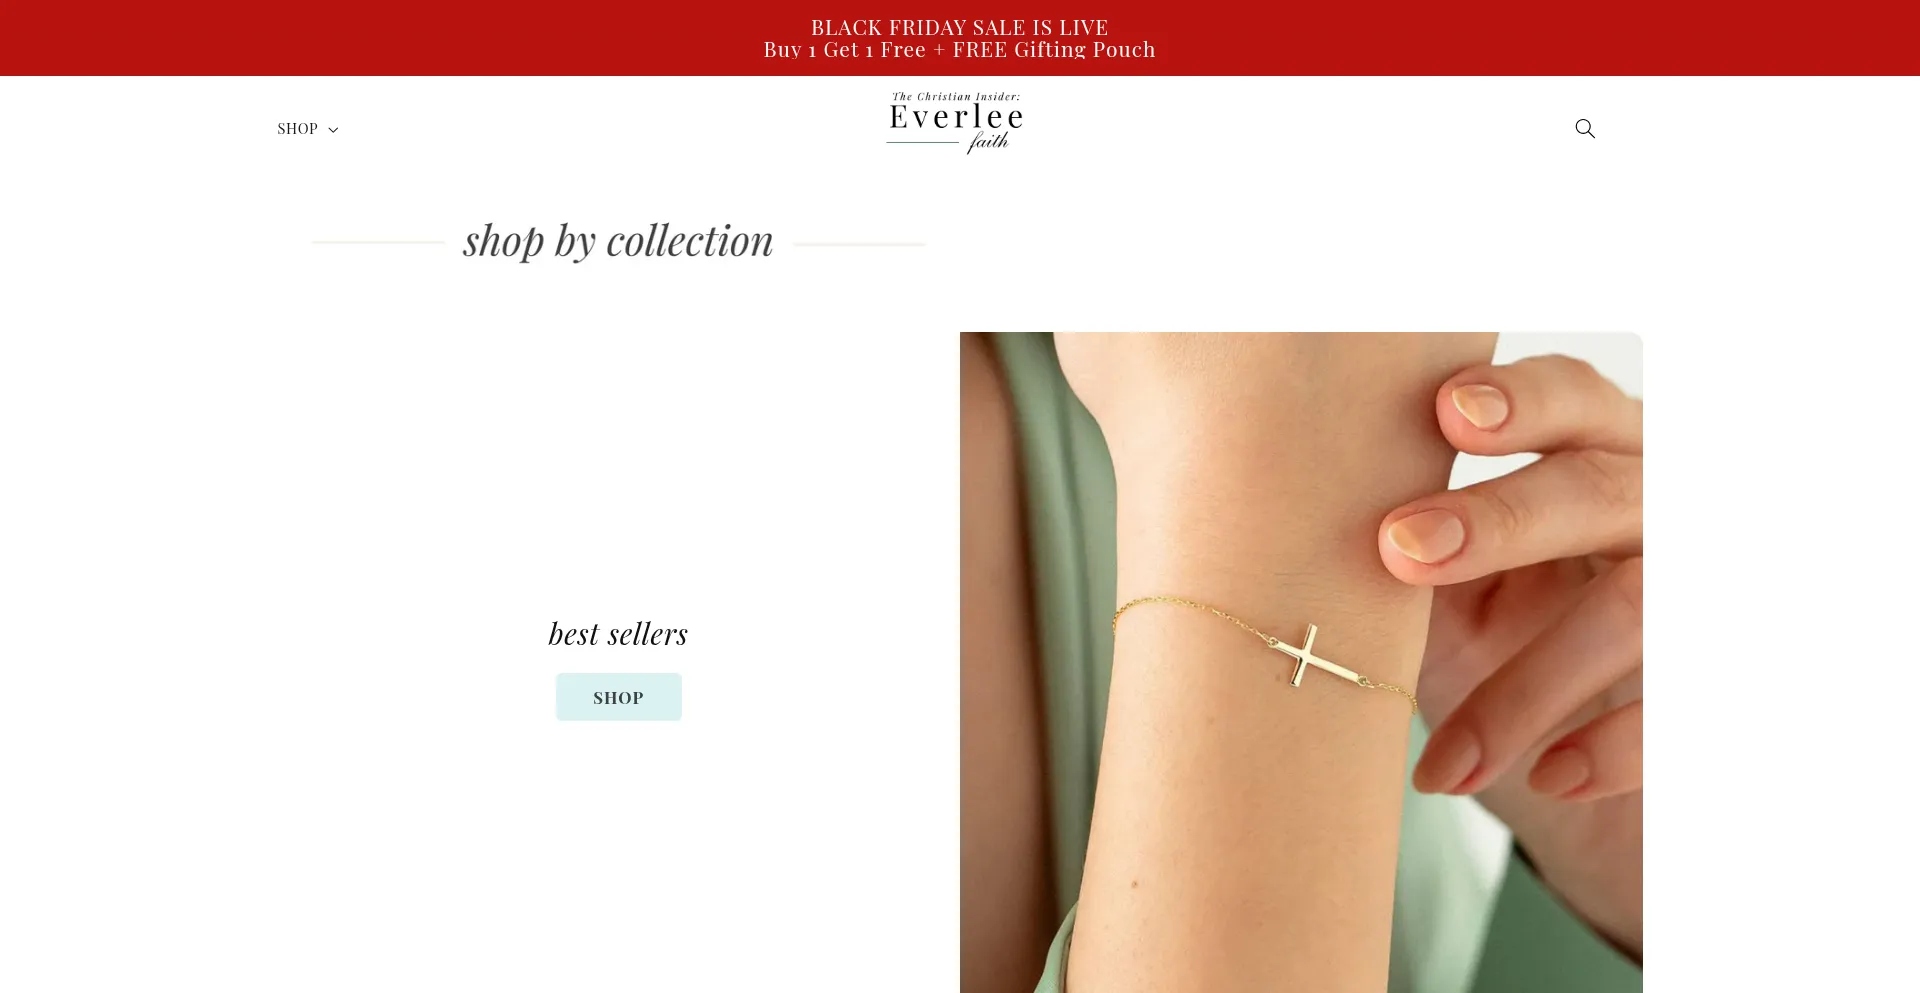Click the Black Friday sale announcement banner

pyautogui.click(x=960, y=38)
